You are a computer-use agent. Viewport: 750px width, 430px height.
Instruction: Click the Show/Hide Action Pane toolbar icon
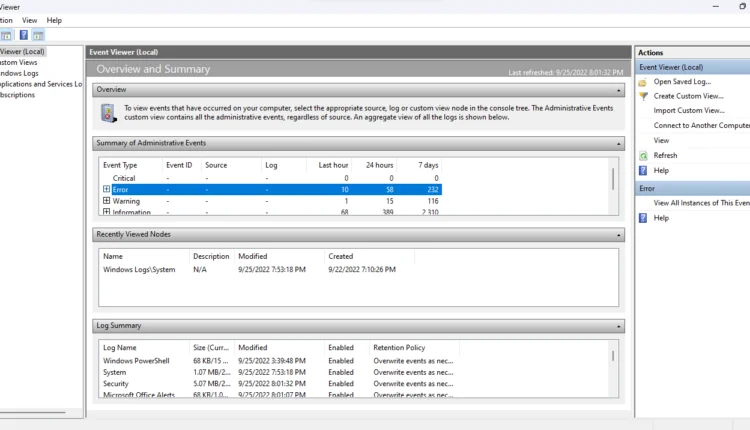pos(38,35)
